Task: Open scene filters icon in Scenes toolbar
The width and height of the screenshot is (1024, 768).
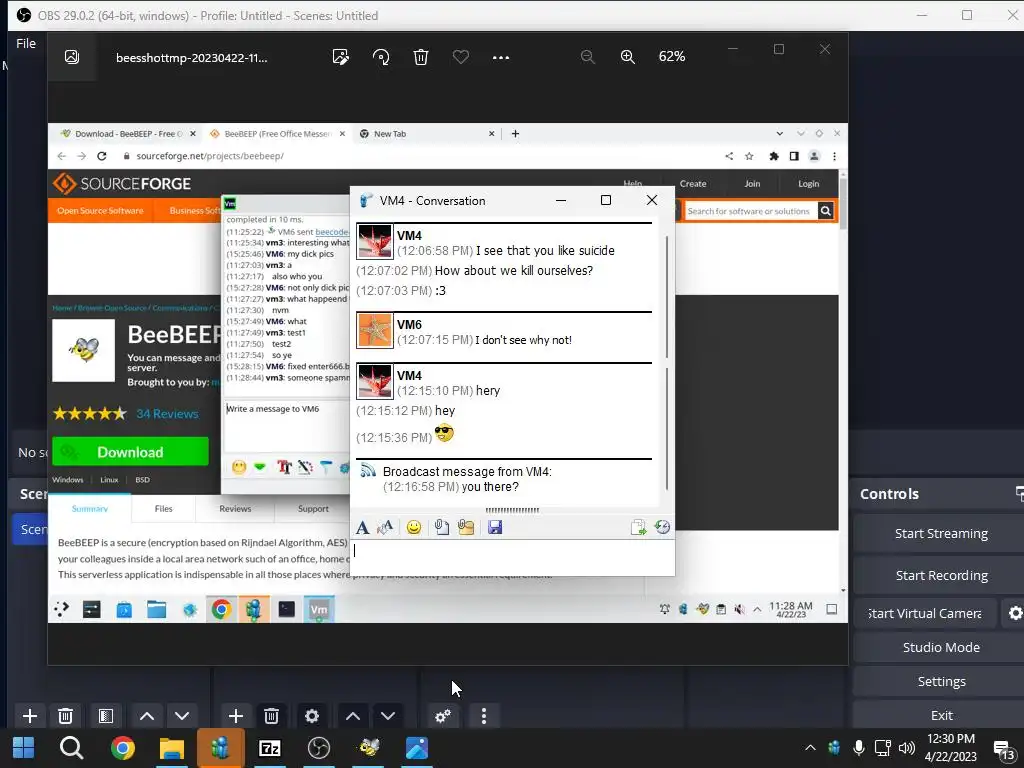Action: point(106,716)
